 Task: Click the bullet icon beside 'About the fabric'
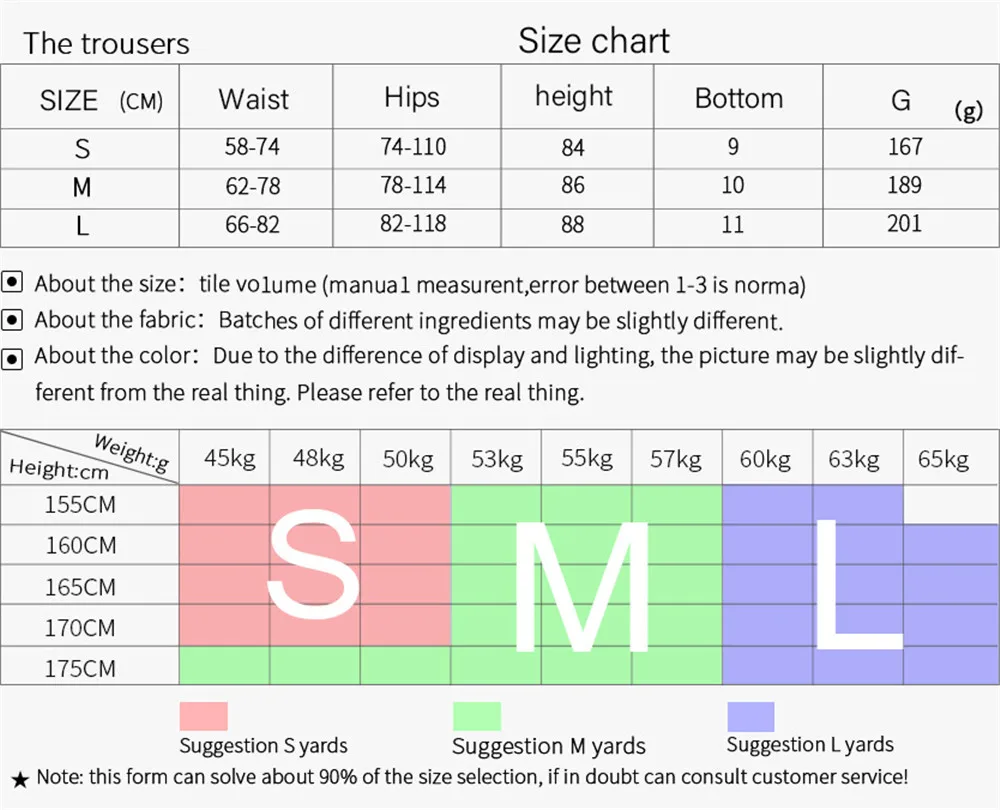point(13,320)
